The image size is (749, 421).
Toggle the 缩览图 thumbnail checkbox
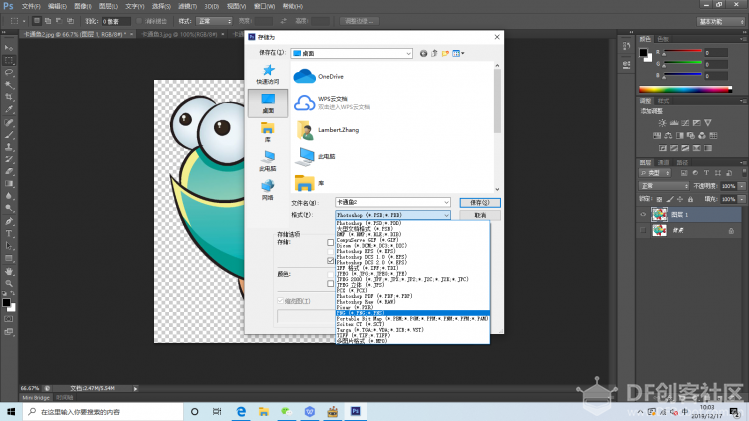point(280,301)
